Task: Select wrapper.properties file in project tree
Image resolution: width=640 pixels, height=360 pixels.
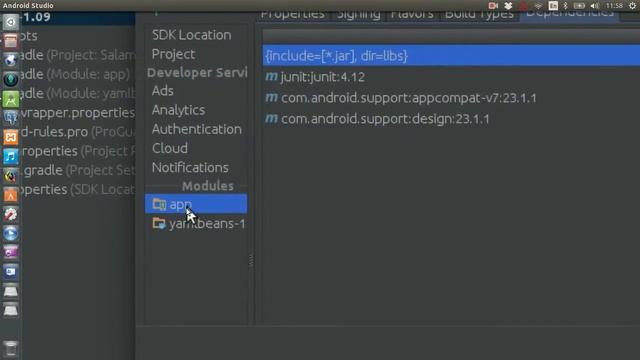Action: point(78,113)
